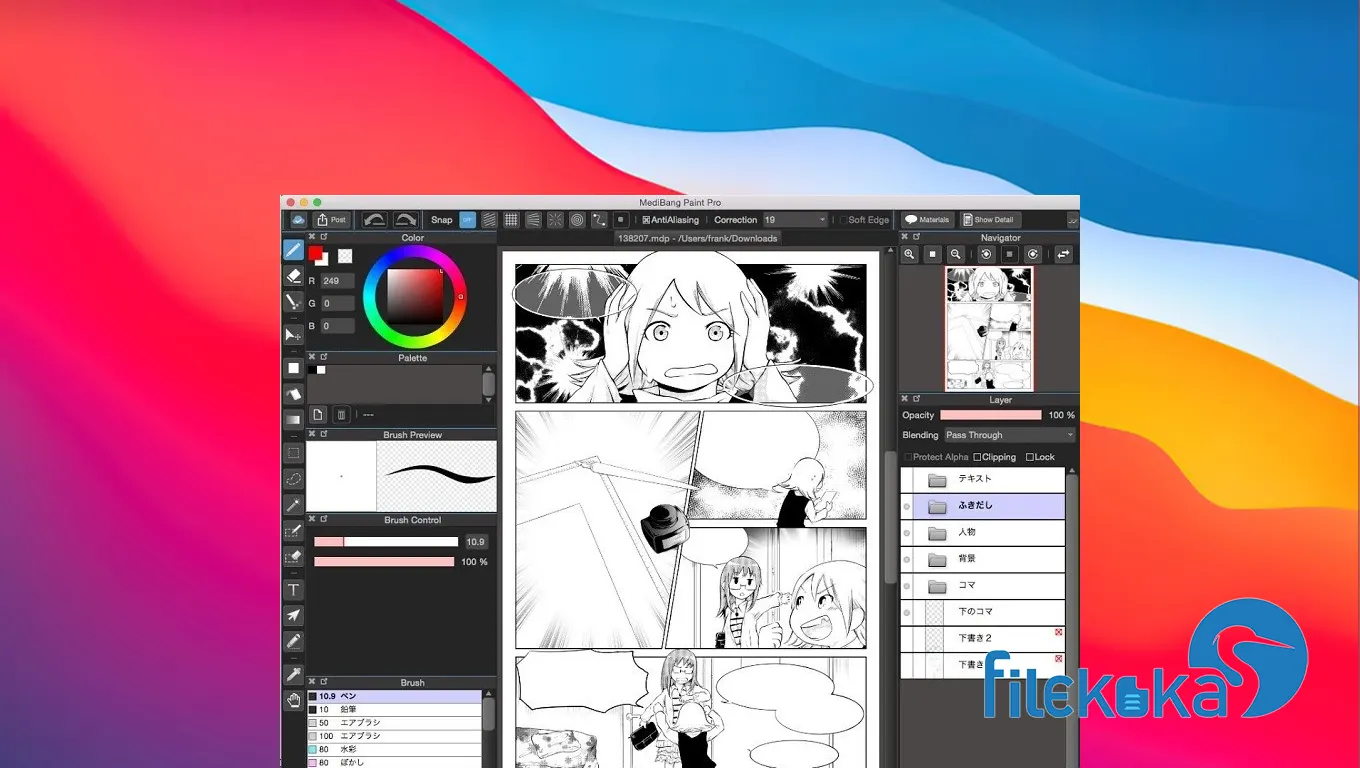Open the Materials panel button

point(927,220)
